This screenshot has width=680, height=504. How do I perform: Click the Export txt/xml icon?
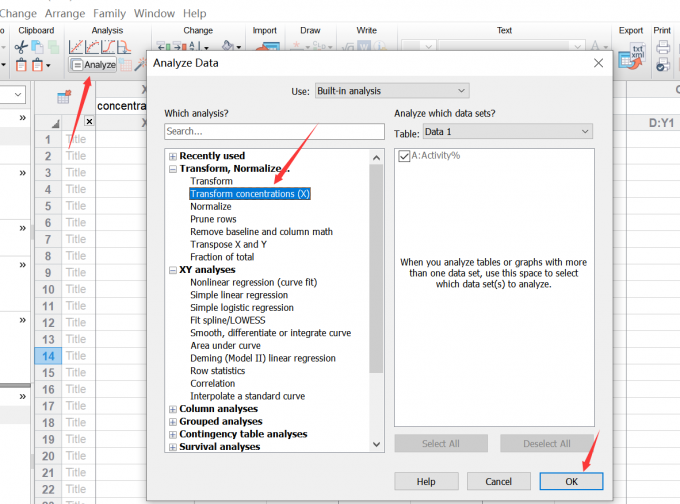coord(630,56)
